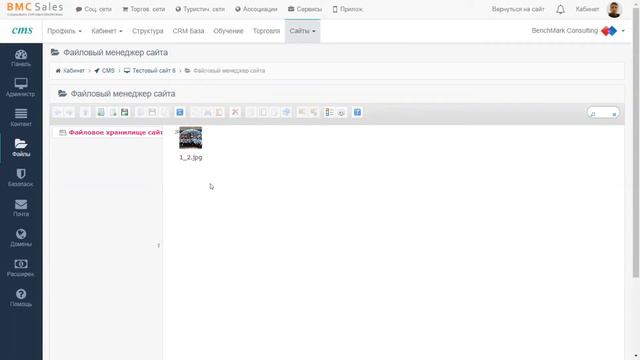Open Ассоциации in the top bar
Image resolution: width=640 pixels, height=360 pixels.
click(256, 9)
